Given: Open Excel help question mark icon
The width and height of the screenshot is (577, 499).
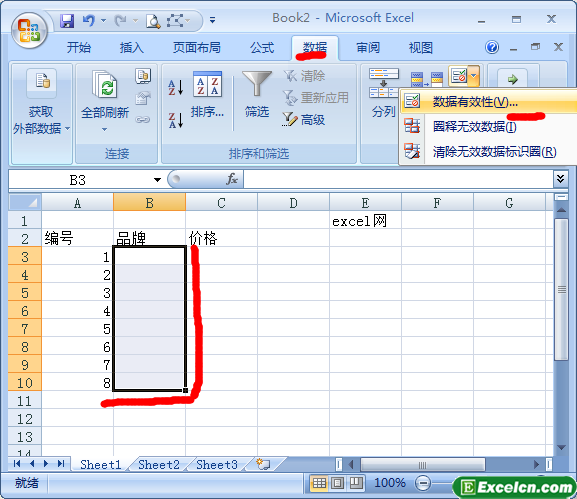Looking at the screenshot, I should (x=492, y=47).
